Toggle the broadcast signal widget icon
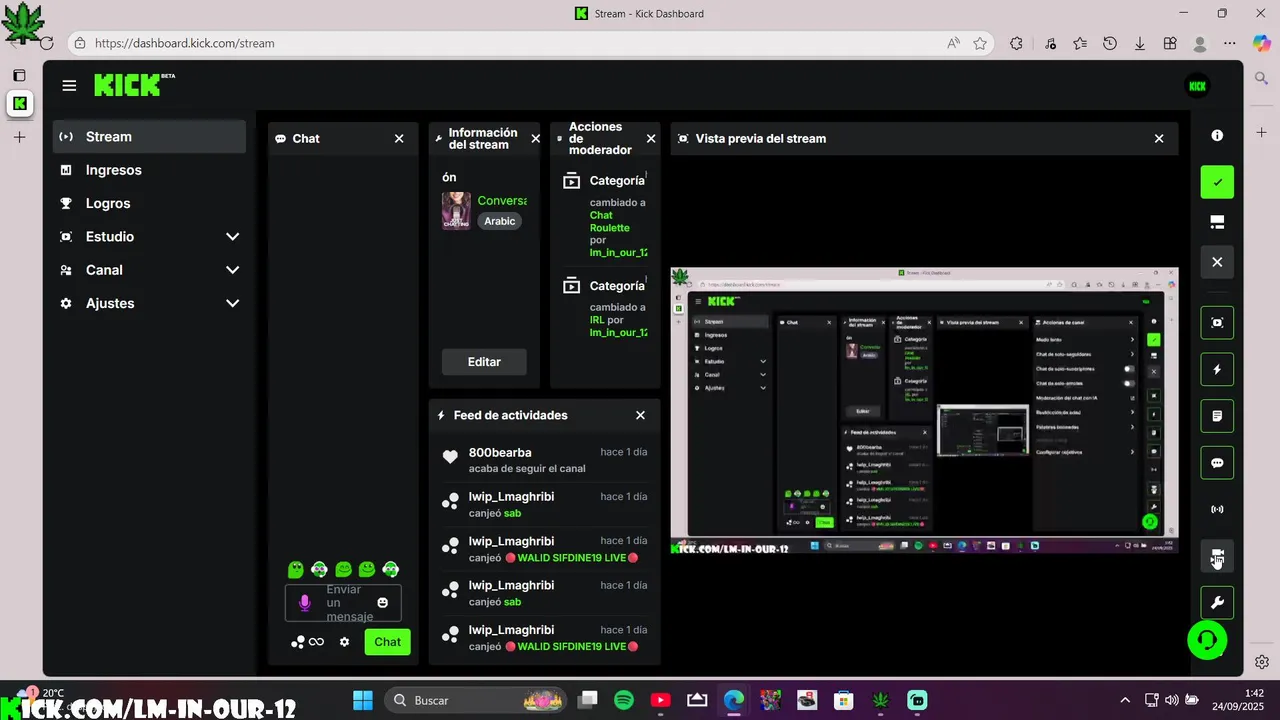The height and width of the screenshot is (720, 1280). pyautogui.click(x=1217, y=509)
